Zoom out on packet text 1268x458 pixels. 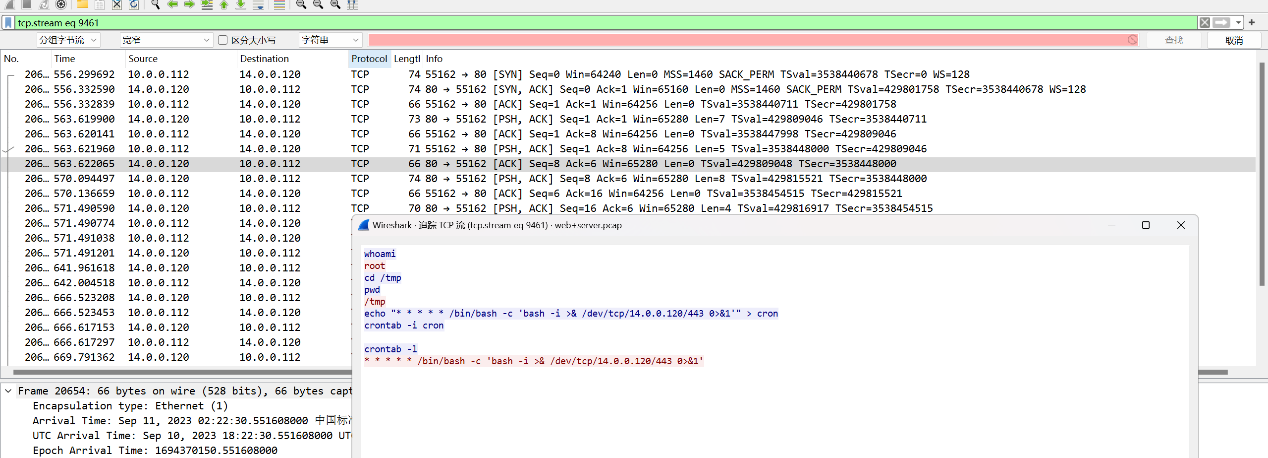[318, 4]
